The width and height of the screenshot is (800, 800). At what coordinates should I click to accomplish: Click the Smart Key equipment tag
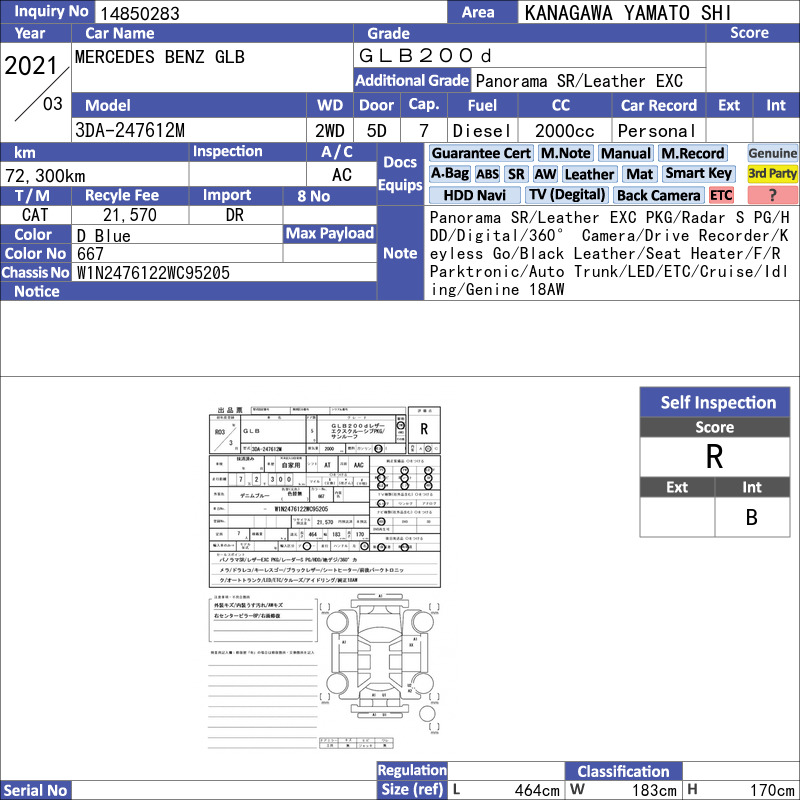[x=698, y=174]
